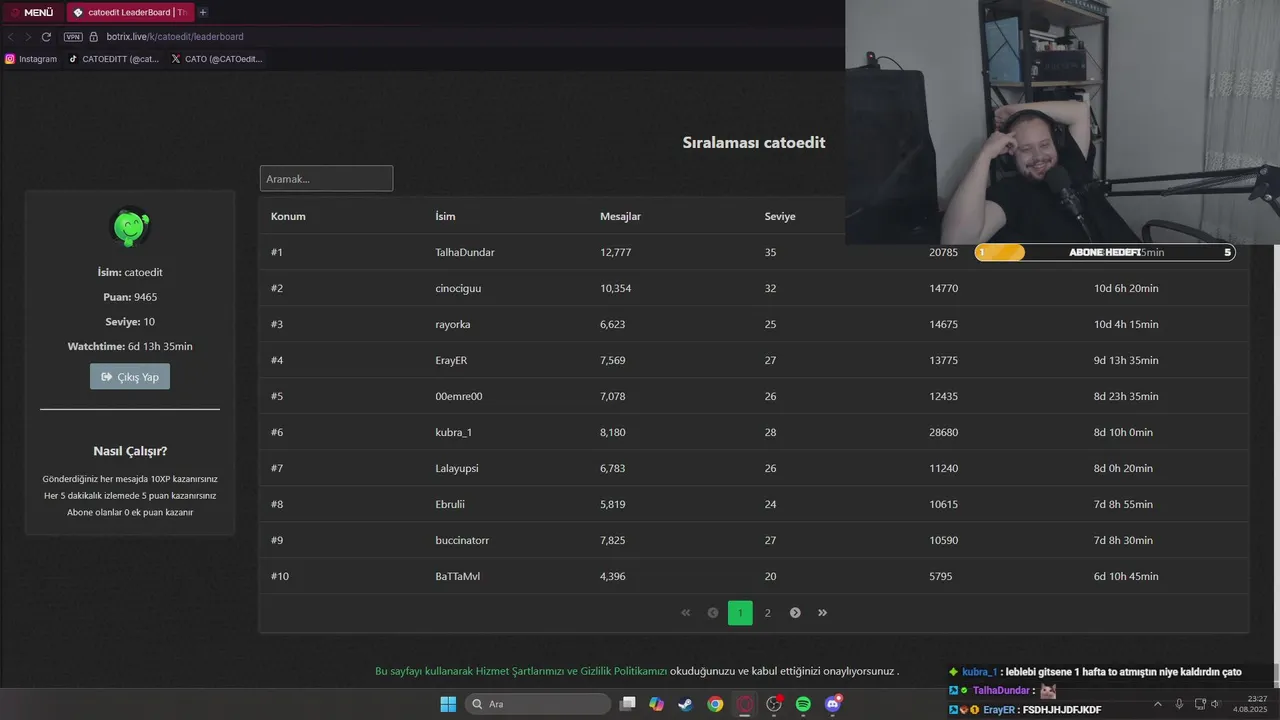The width and height of the screenshot is (1280, 720).
Task: Jump to first page with double-left arrow
Action: pyautogui.click(x=686, y=613)
